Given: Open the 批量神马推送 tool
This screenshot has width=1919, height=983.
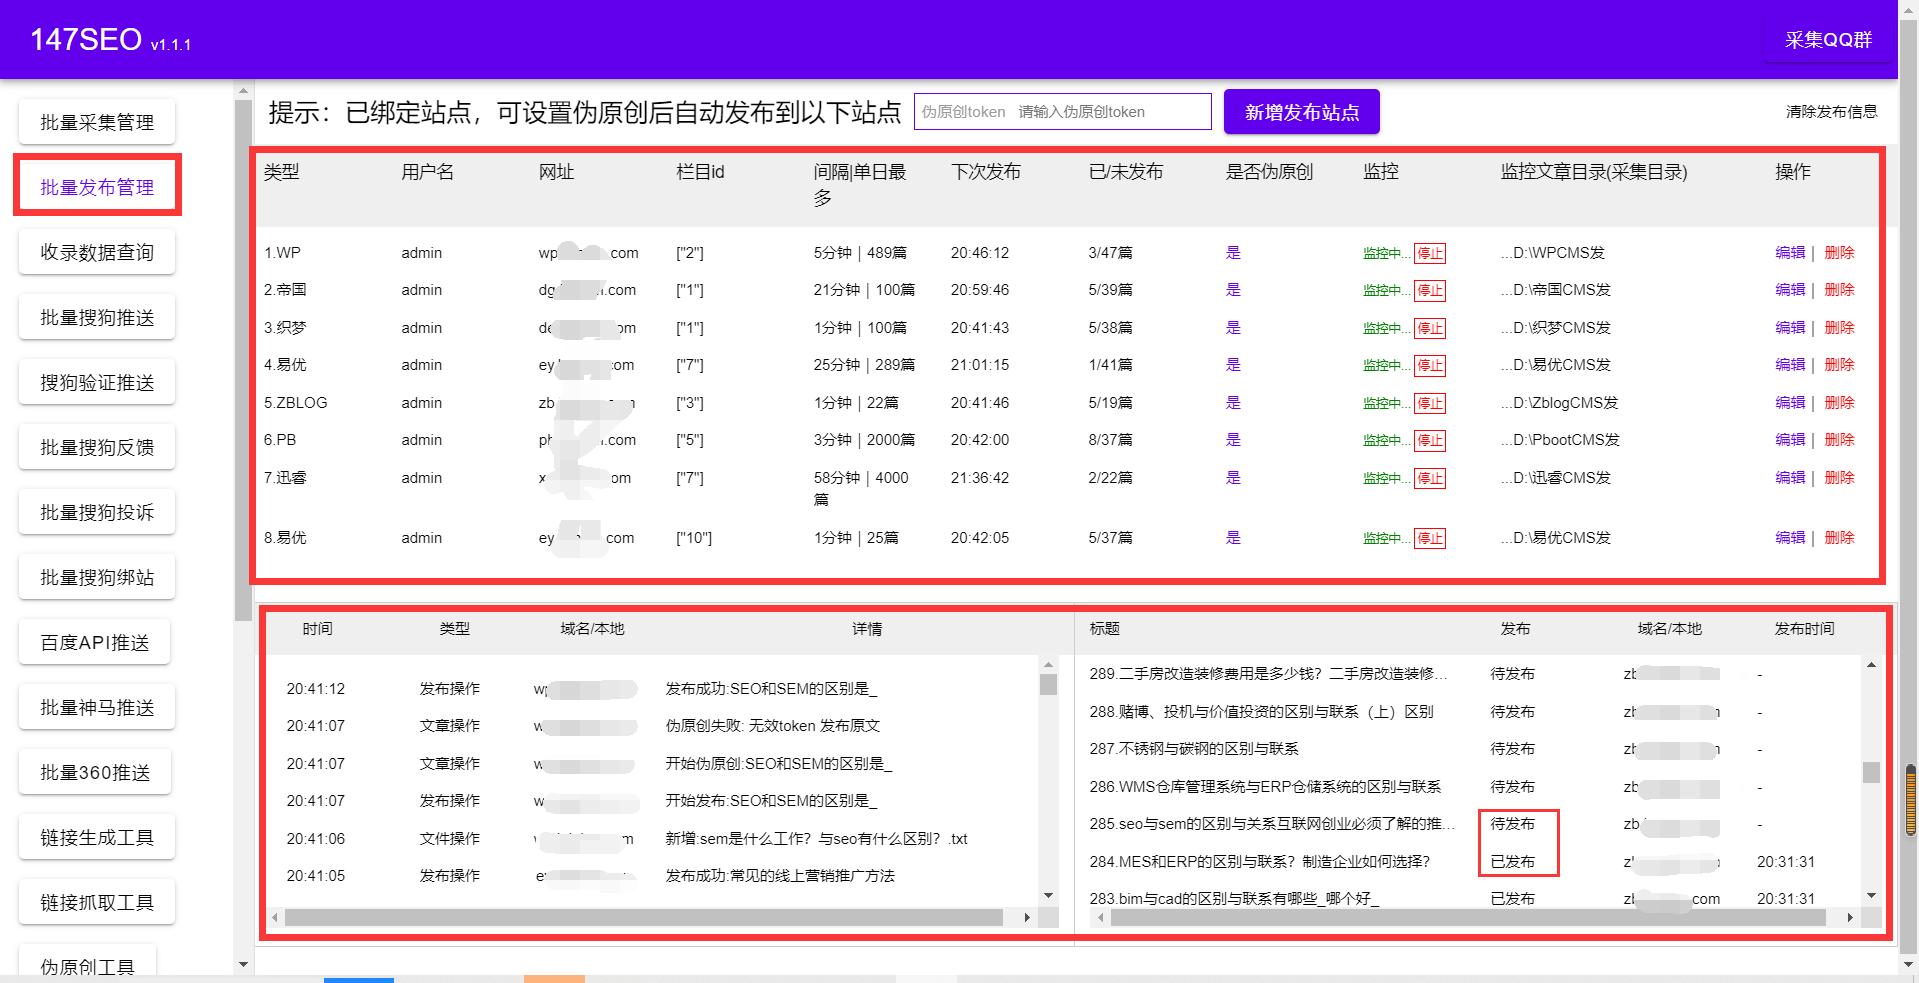Looking at the screenshot, I should pos(96,706).
